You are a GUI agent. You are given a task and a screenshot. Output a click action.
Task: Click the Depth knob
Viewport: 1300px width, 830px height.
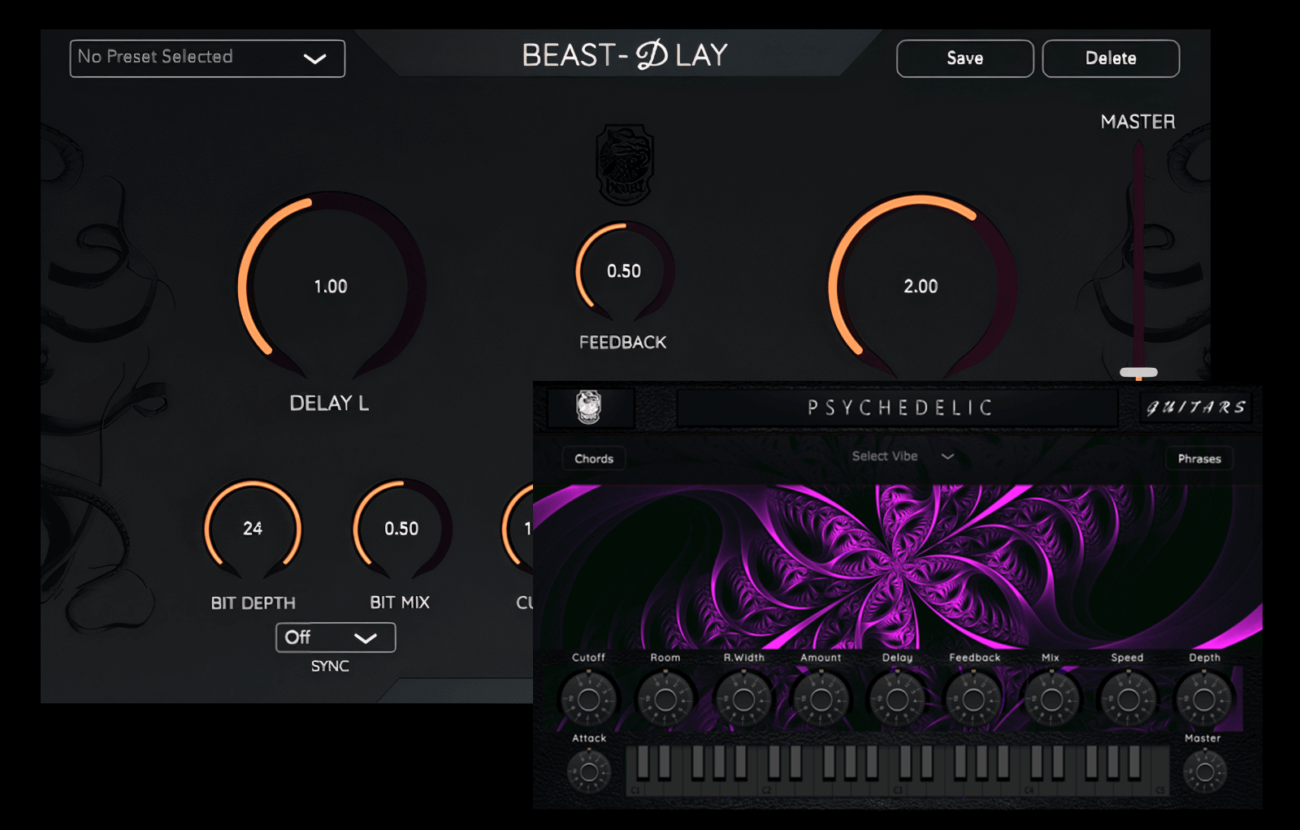pyautogui.click(x=1204, y=700)
